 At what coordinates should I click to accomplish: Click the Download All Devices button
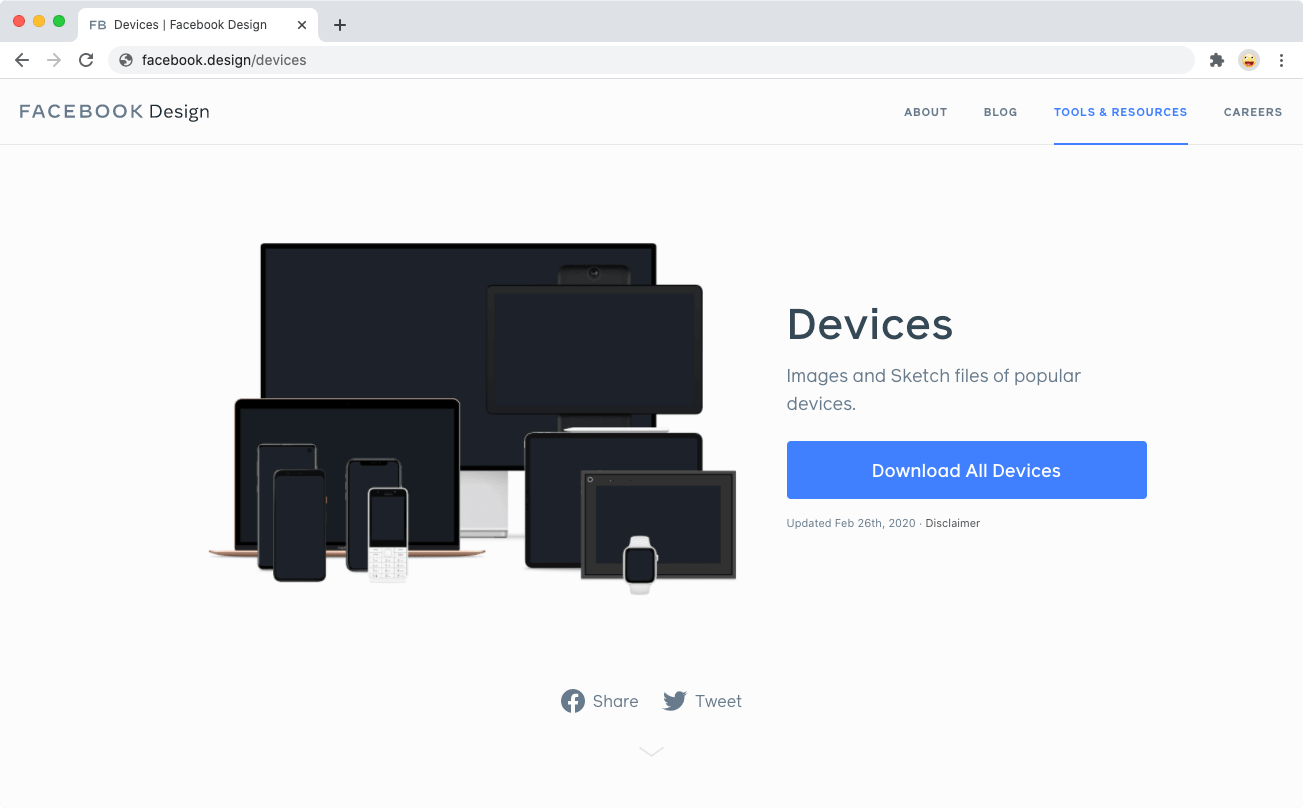(x=966, y=470)
